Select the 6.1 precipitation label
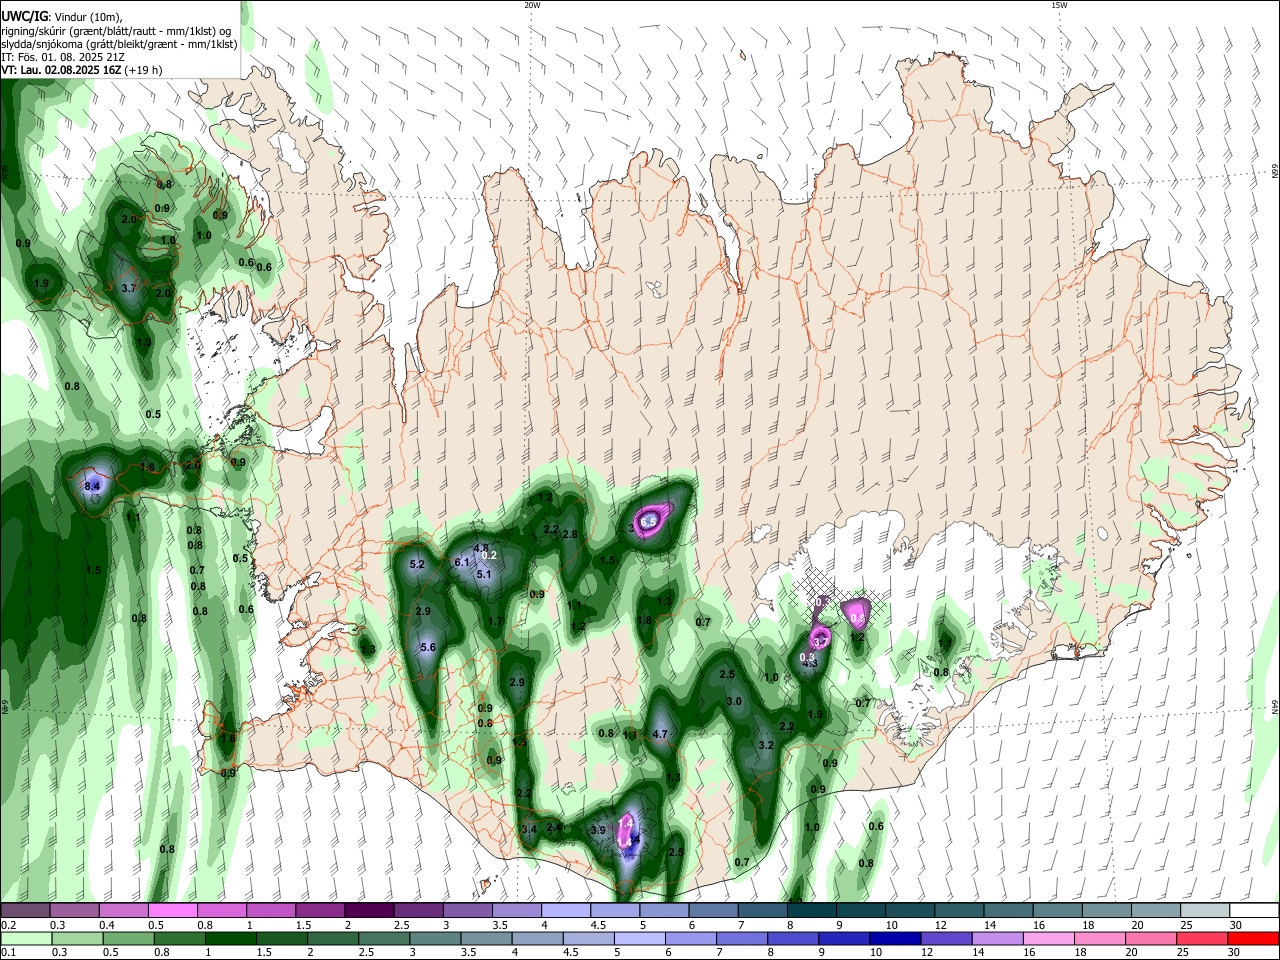1280x960 pixels. [462, 563]
